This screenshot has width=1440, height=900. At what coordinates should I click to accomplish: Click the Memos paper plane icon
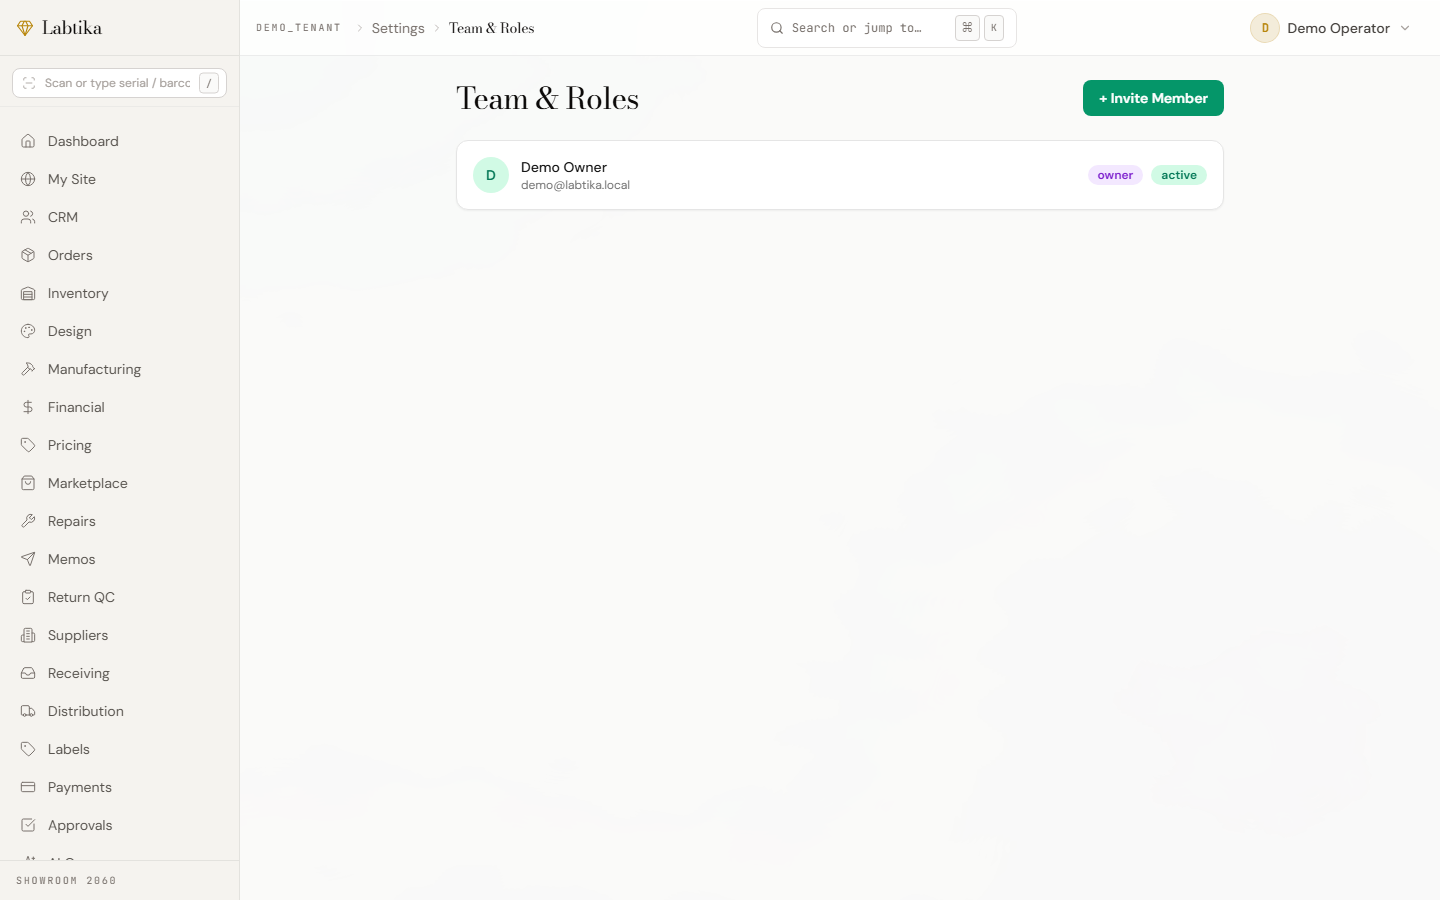tap(28, 559)
